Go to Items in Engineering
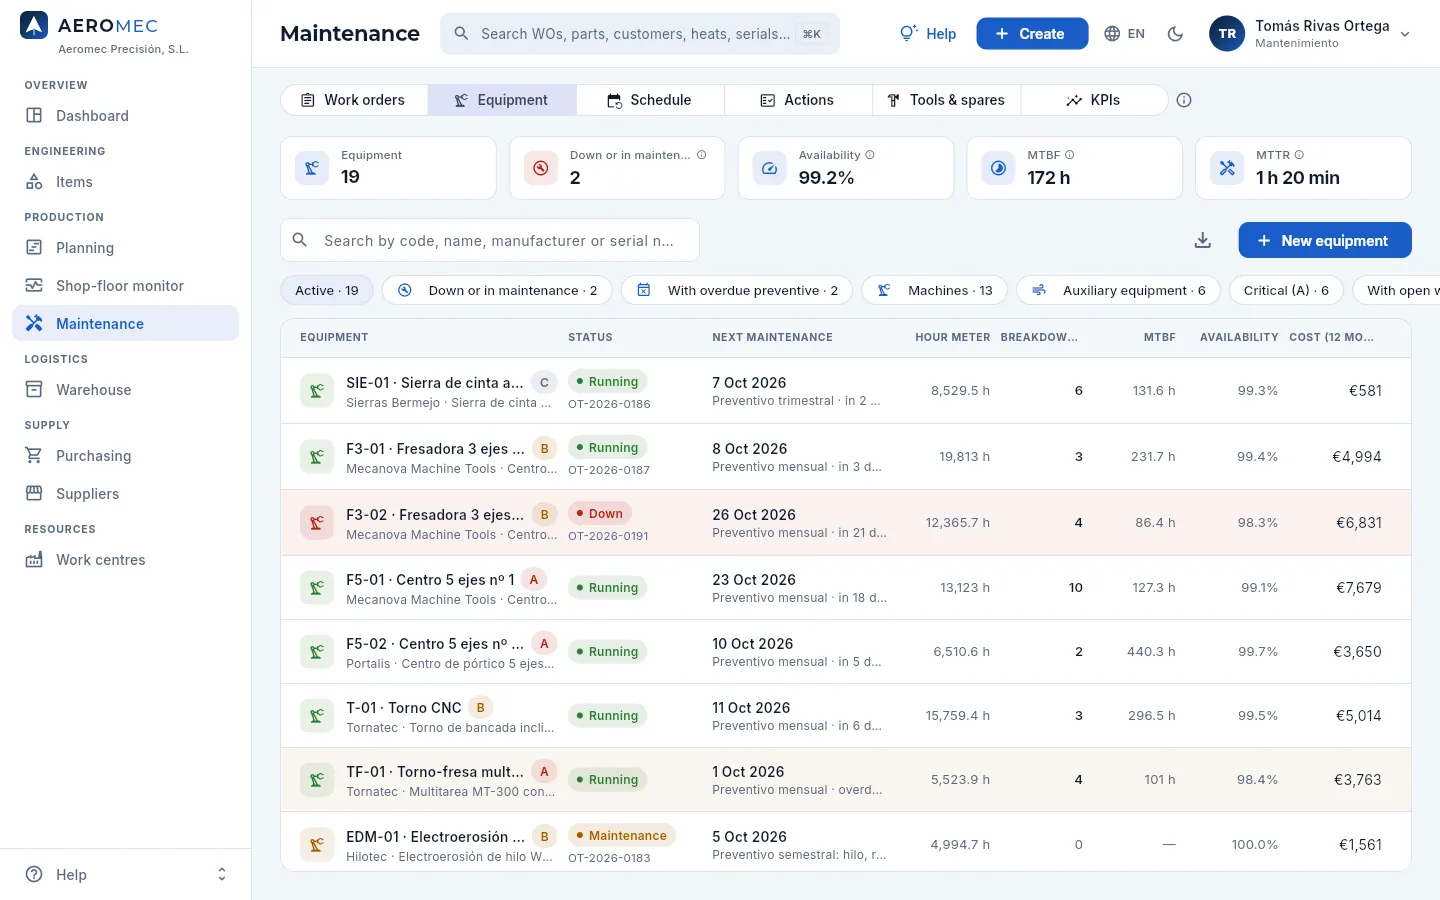Image resolution: width=1440 pixels, height=900 pixels. point(126,182)
